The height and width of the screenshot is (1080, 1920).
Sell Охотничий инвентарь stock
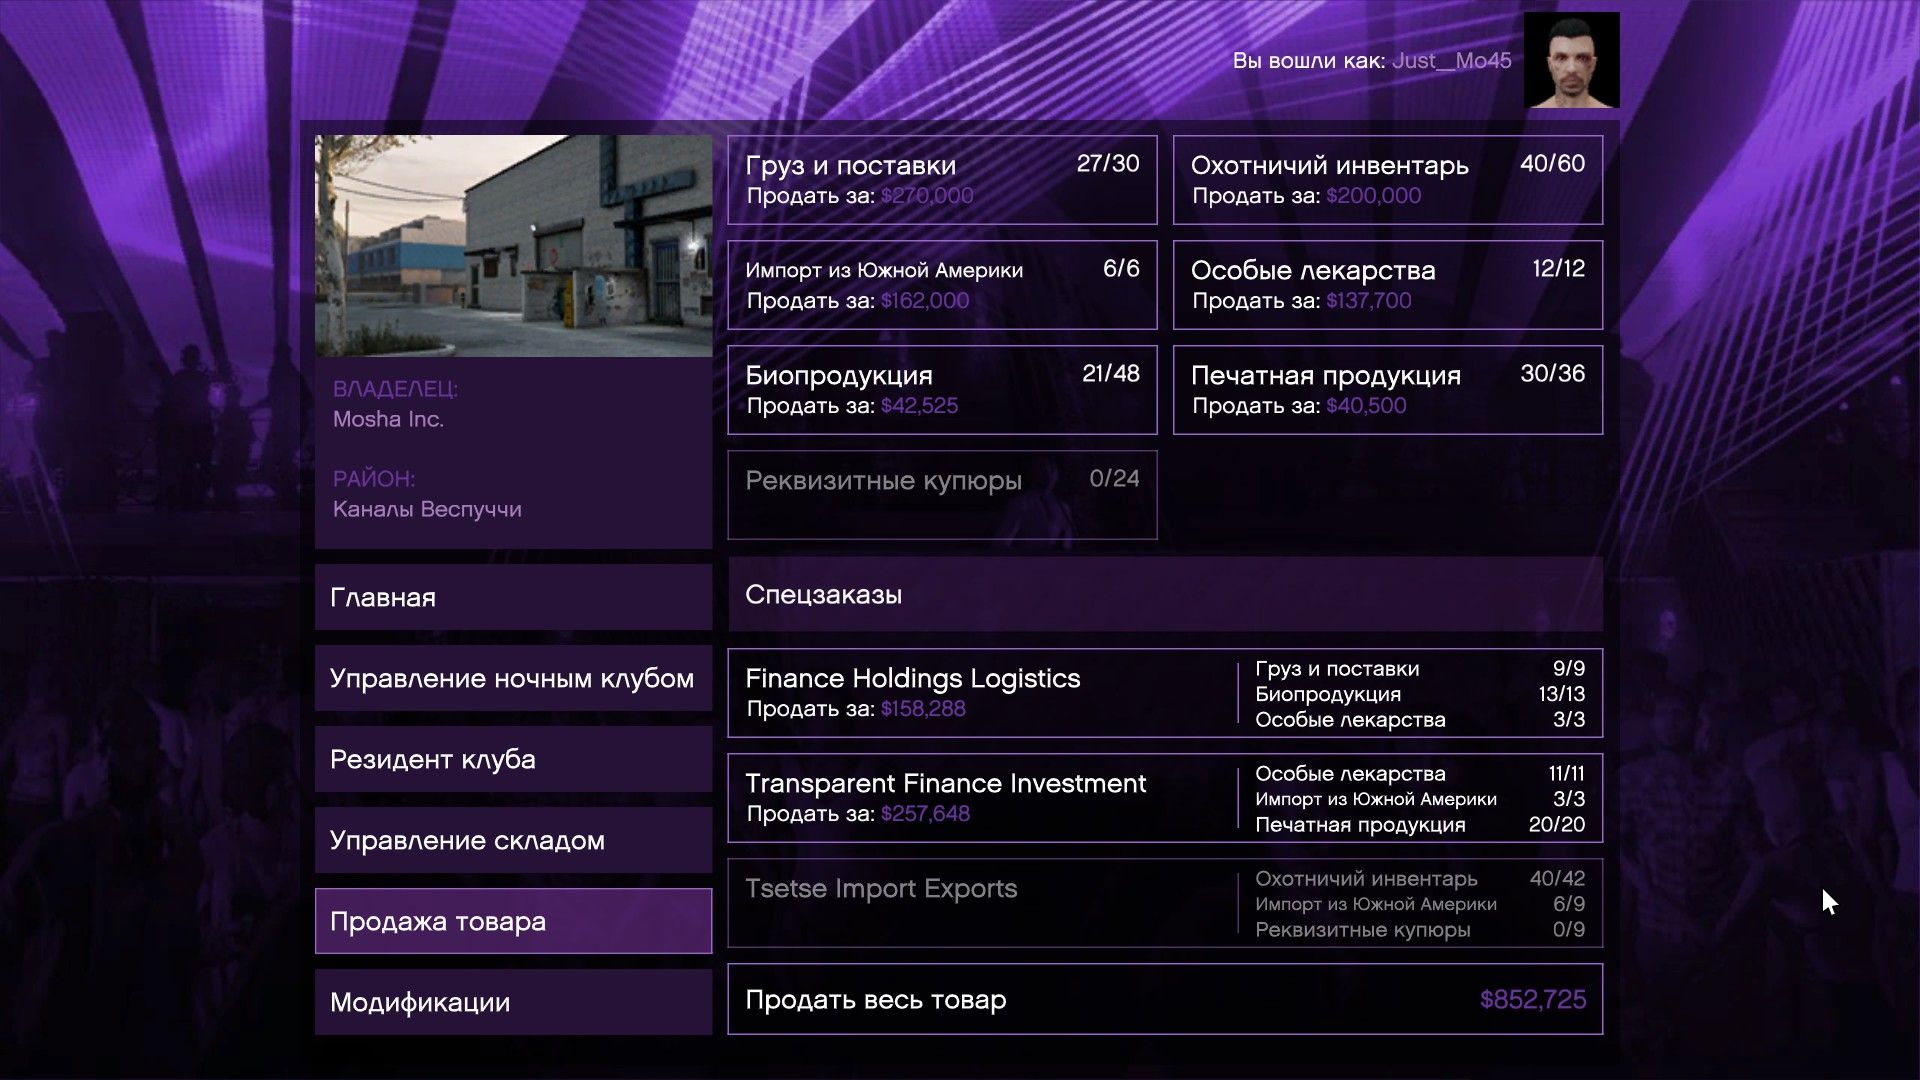pyautogui.click(x=1387, y=180)
